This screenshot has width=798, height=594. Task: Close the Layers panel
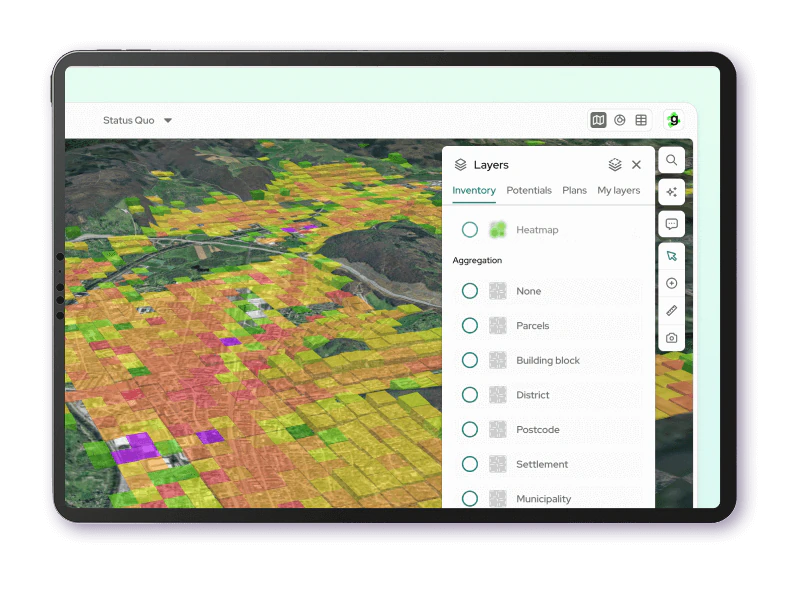(x=637, y=165)
